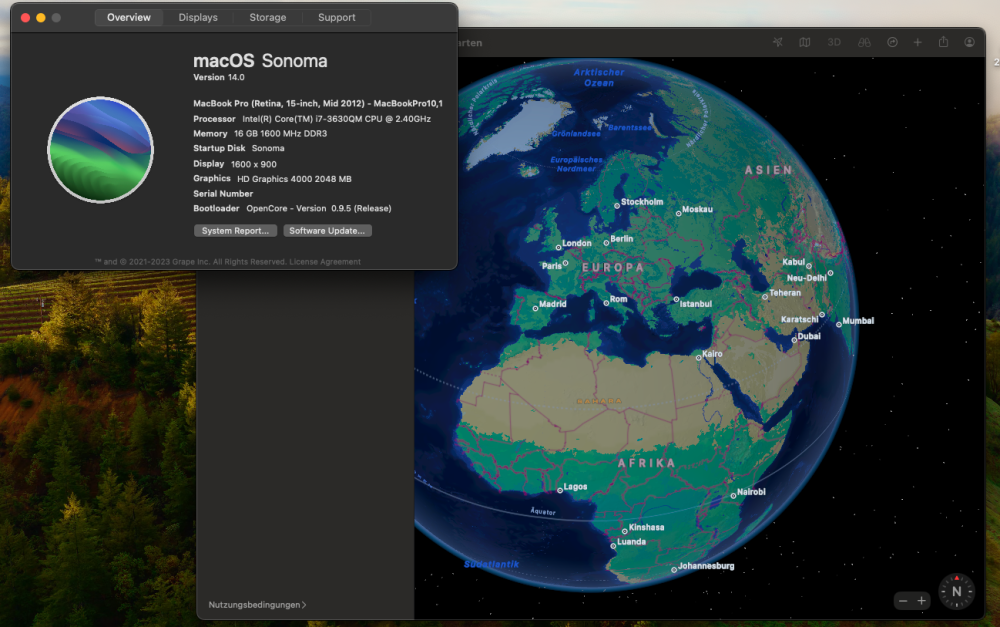Select the Dubai city marker
Image resolution: width=1000 pixels, height=627 pixels.
[x=795, y=340]
